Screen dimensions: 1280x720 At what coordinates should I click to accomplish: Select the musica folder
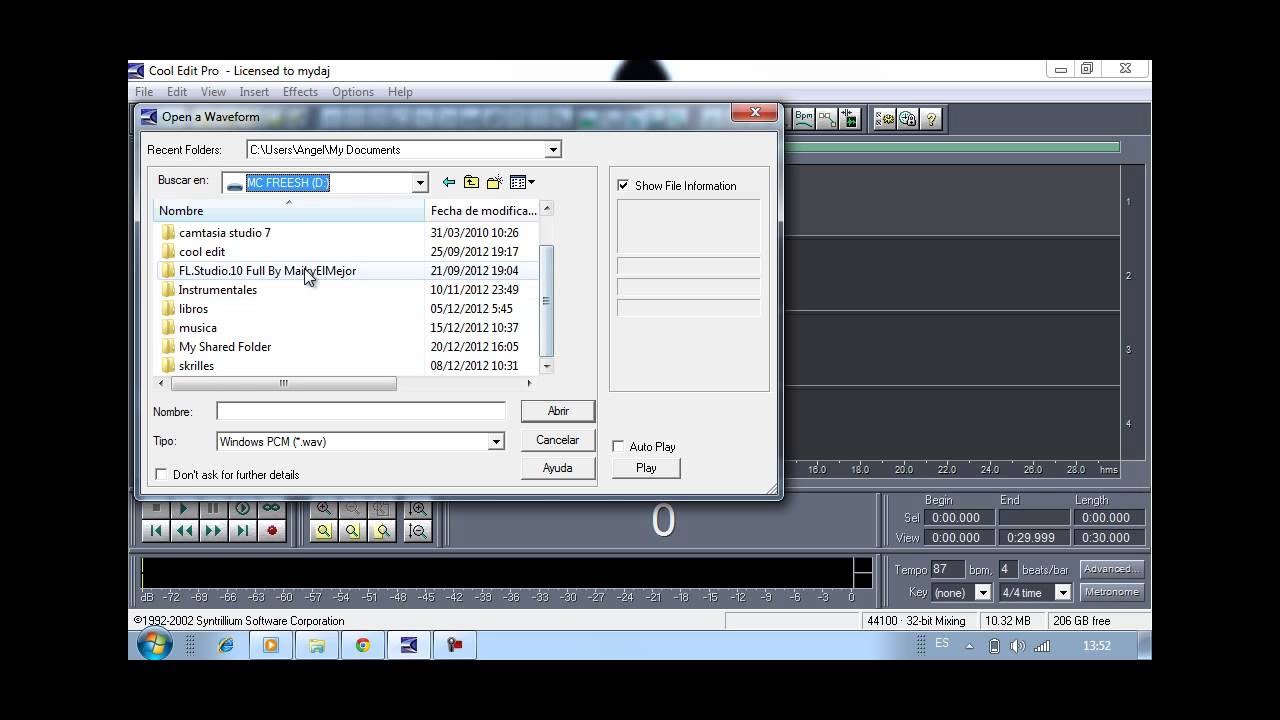point(197,328)
